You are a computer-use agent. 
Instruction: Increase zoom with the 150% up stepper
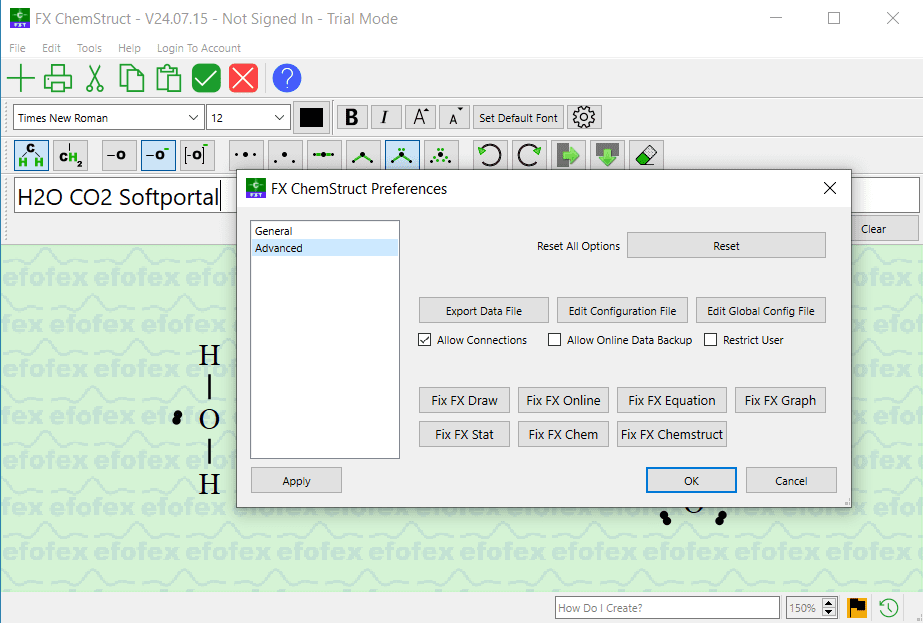[829, 602]
